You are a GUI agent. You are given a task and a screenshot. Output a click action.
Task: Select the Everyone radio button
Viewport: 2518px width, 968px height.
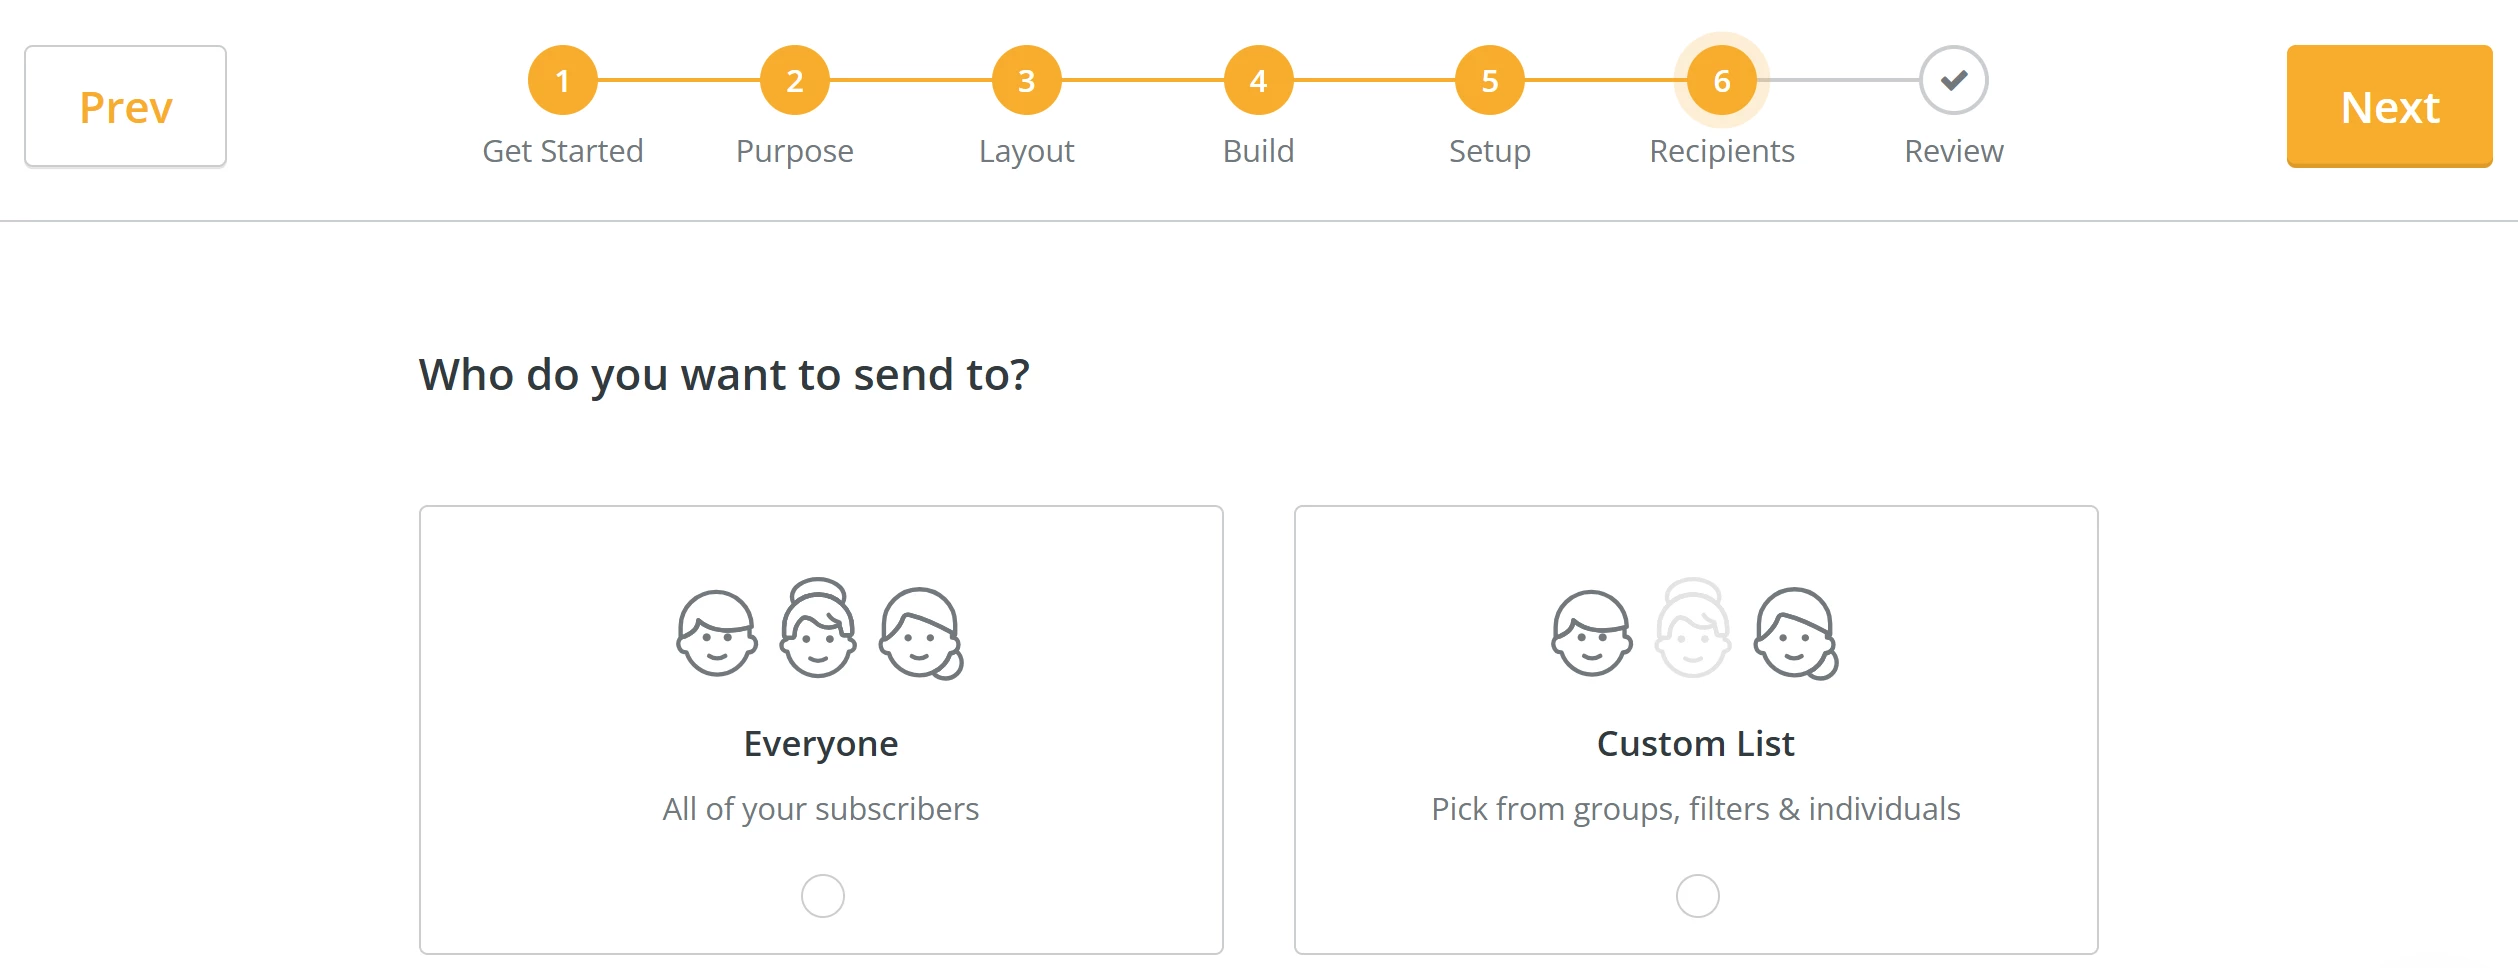tap(820, 896)
